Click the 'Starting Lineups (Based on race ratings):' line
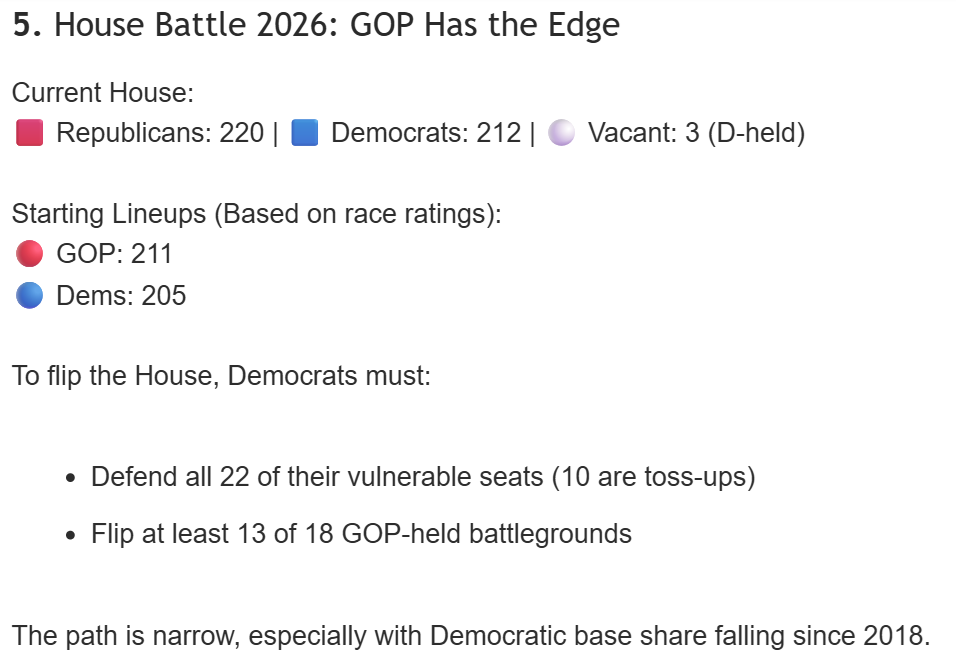This screenshot has height=656, width=956. [256, 214]
